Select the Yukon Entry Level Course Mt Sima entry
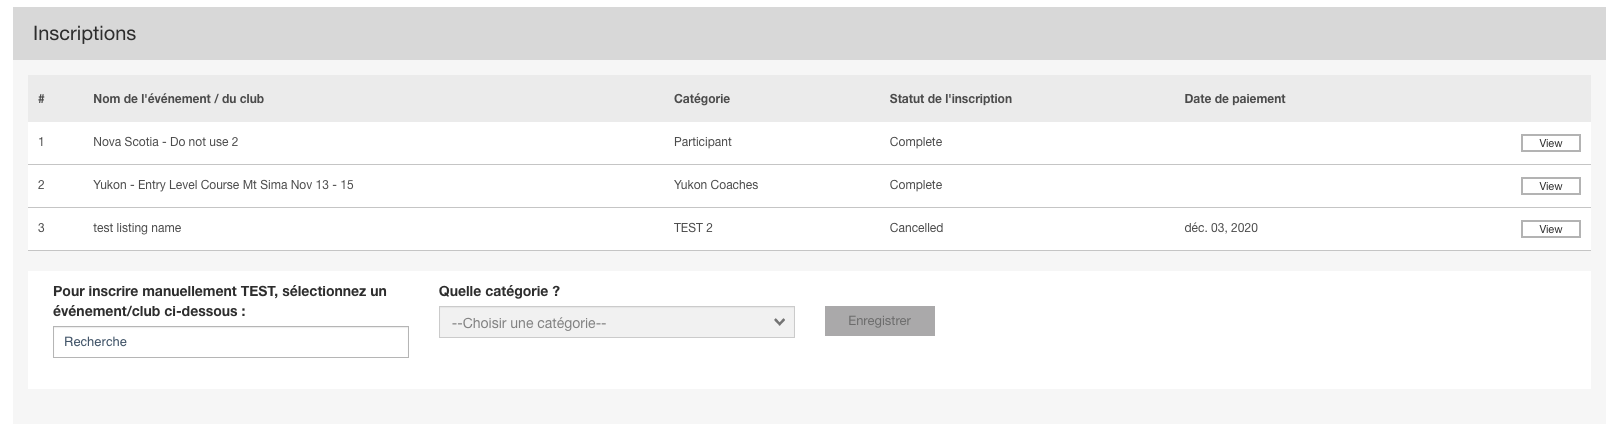 coord(223,185)
